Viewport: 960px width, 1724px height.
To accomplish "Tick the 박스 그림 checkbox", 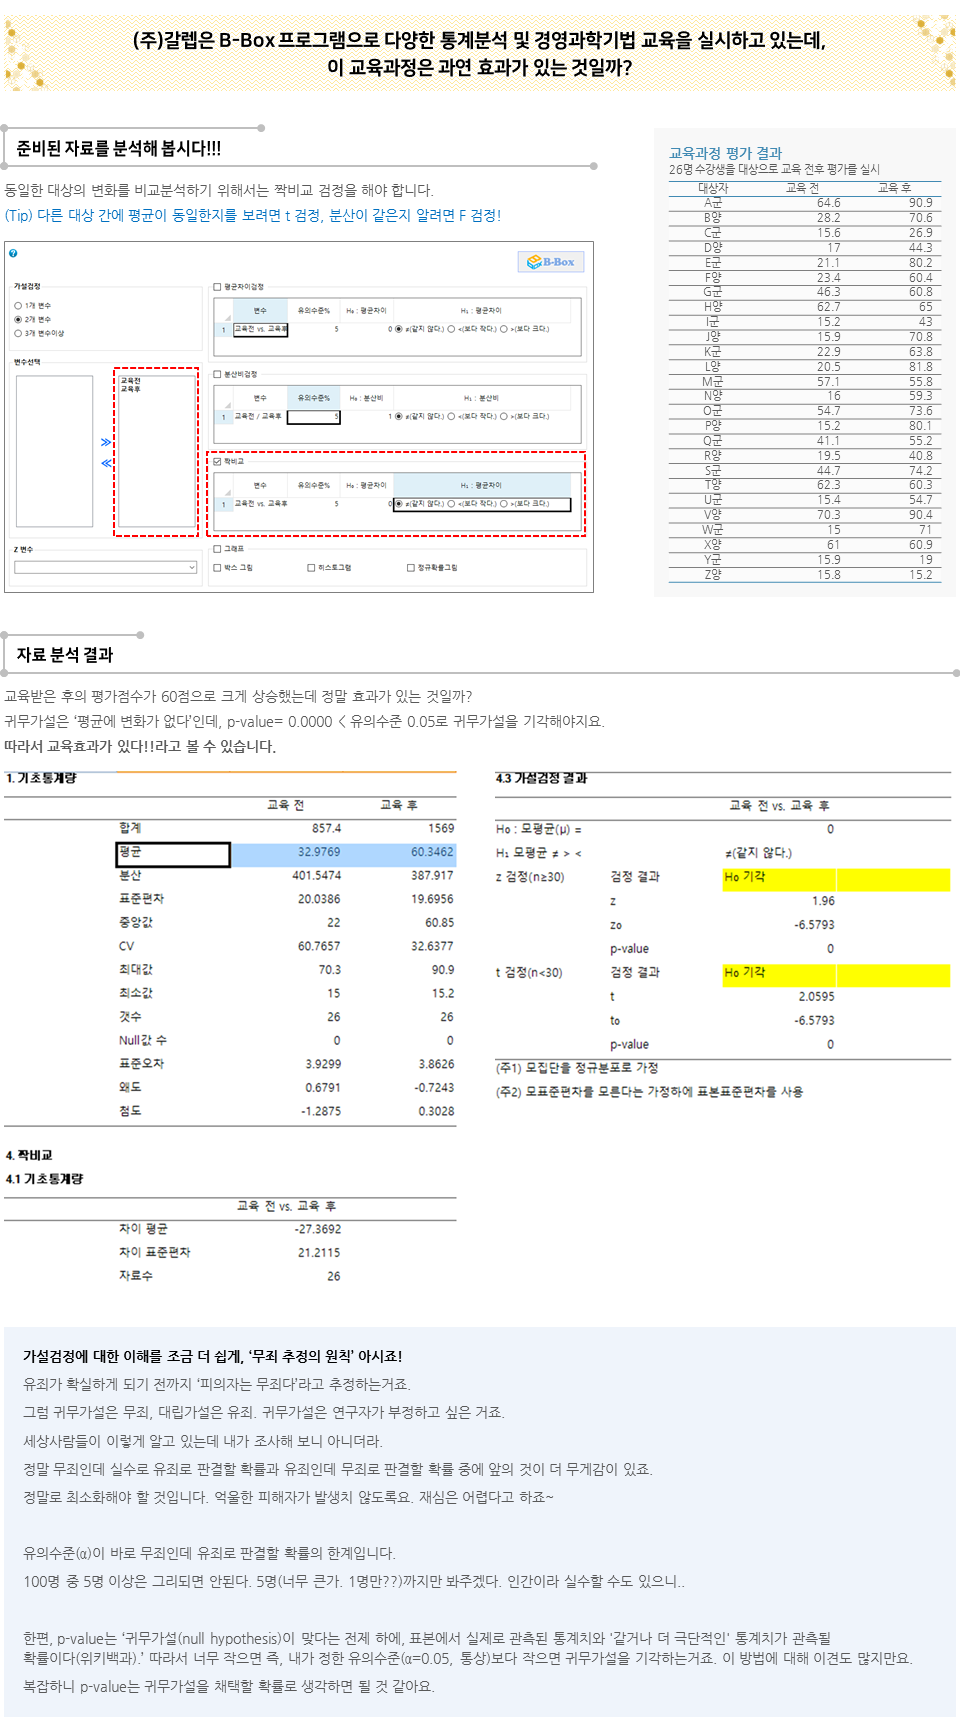I will point(218,568).
